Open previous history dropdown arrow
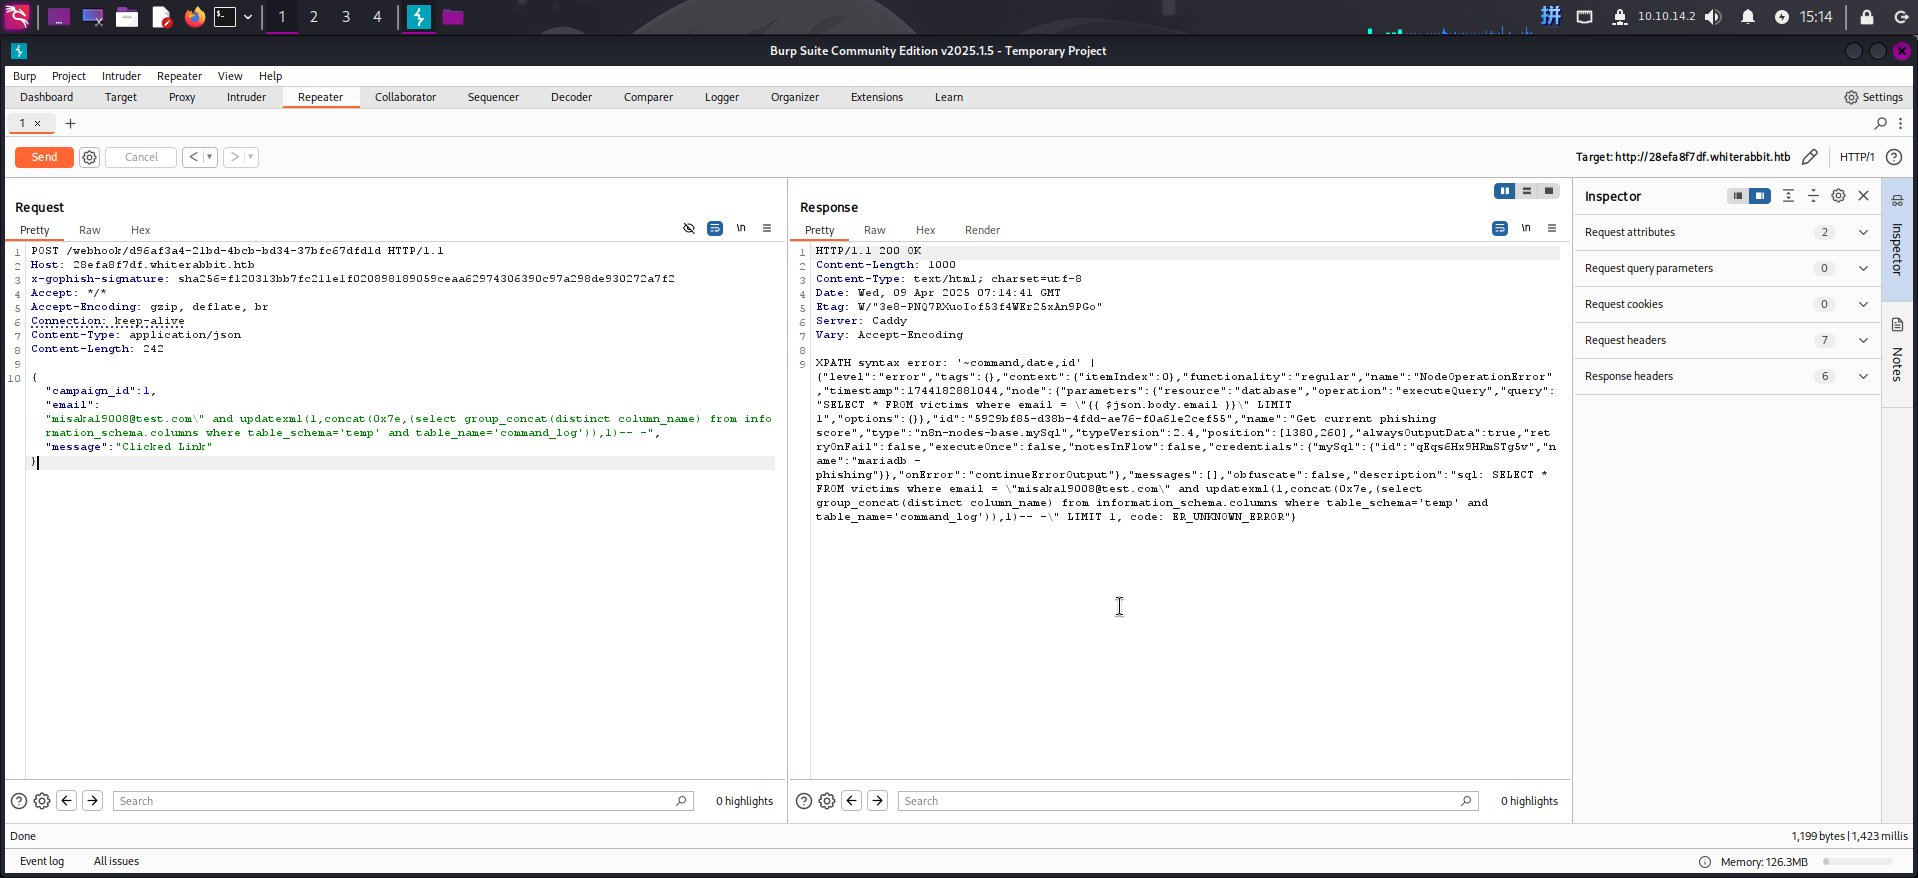Viewport: 1918px width, 878px height. pyautogui.click(x=210, y=157)
